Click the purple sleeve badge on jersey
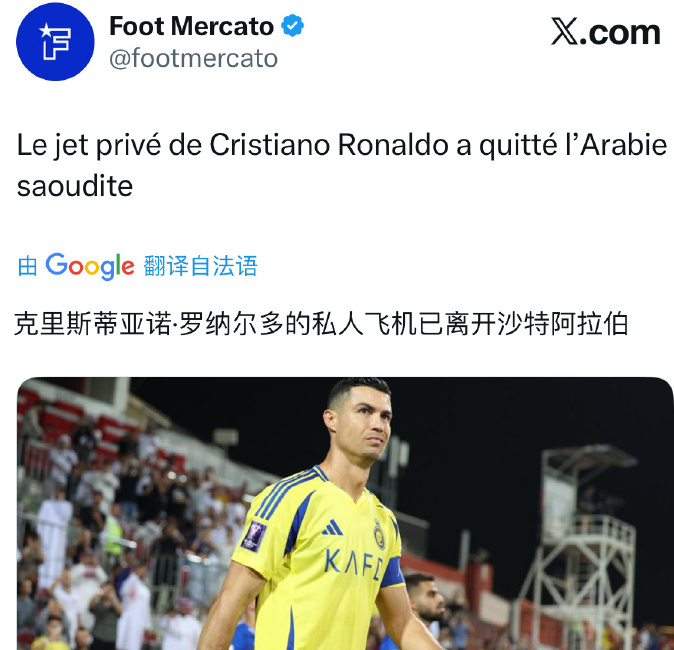674x650 pixels. click(254, 536)
